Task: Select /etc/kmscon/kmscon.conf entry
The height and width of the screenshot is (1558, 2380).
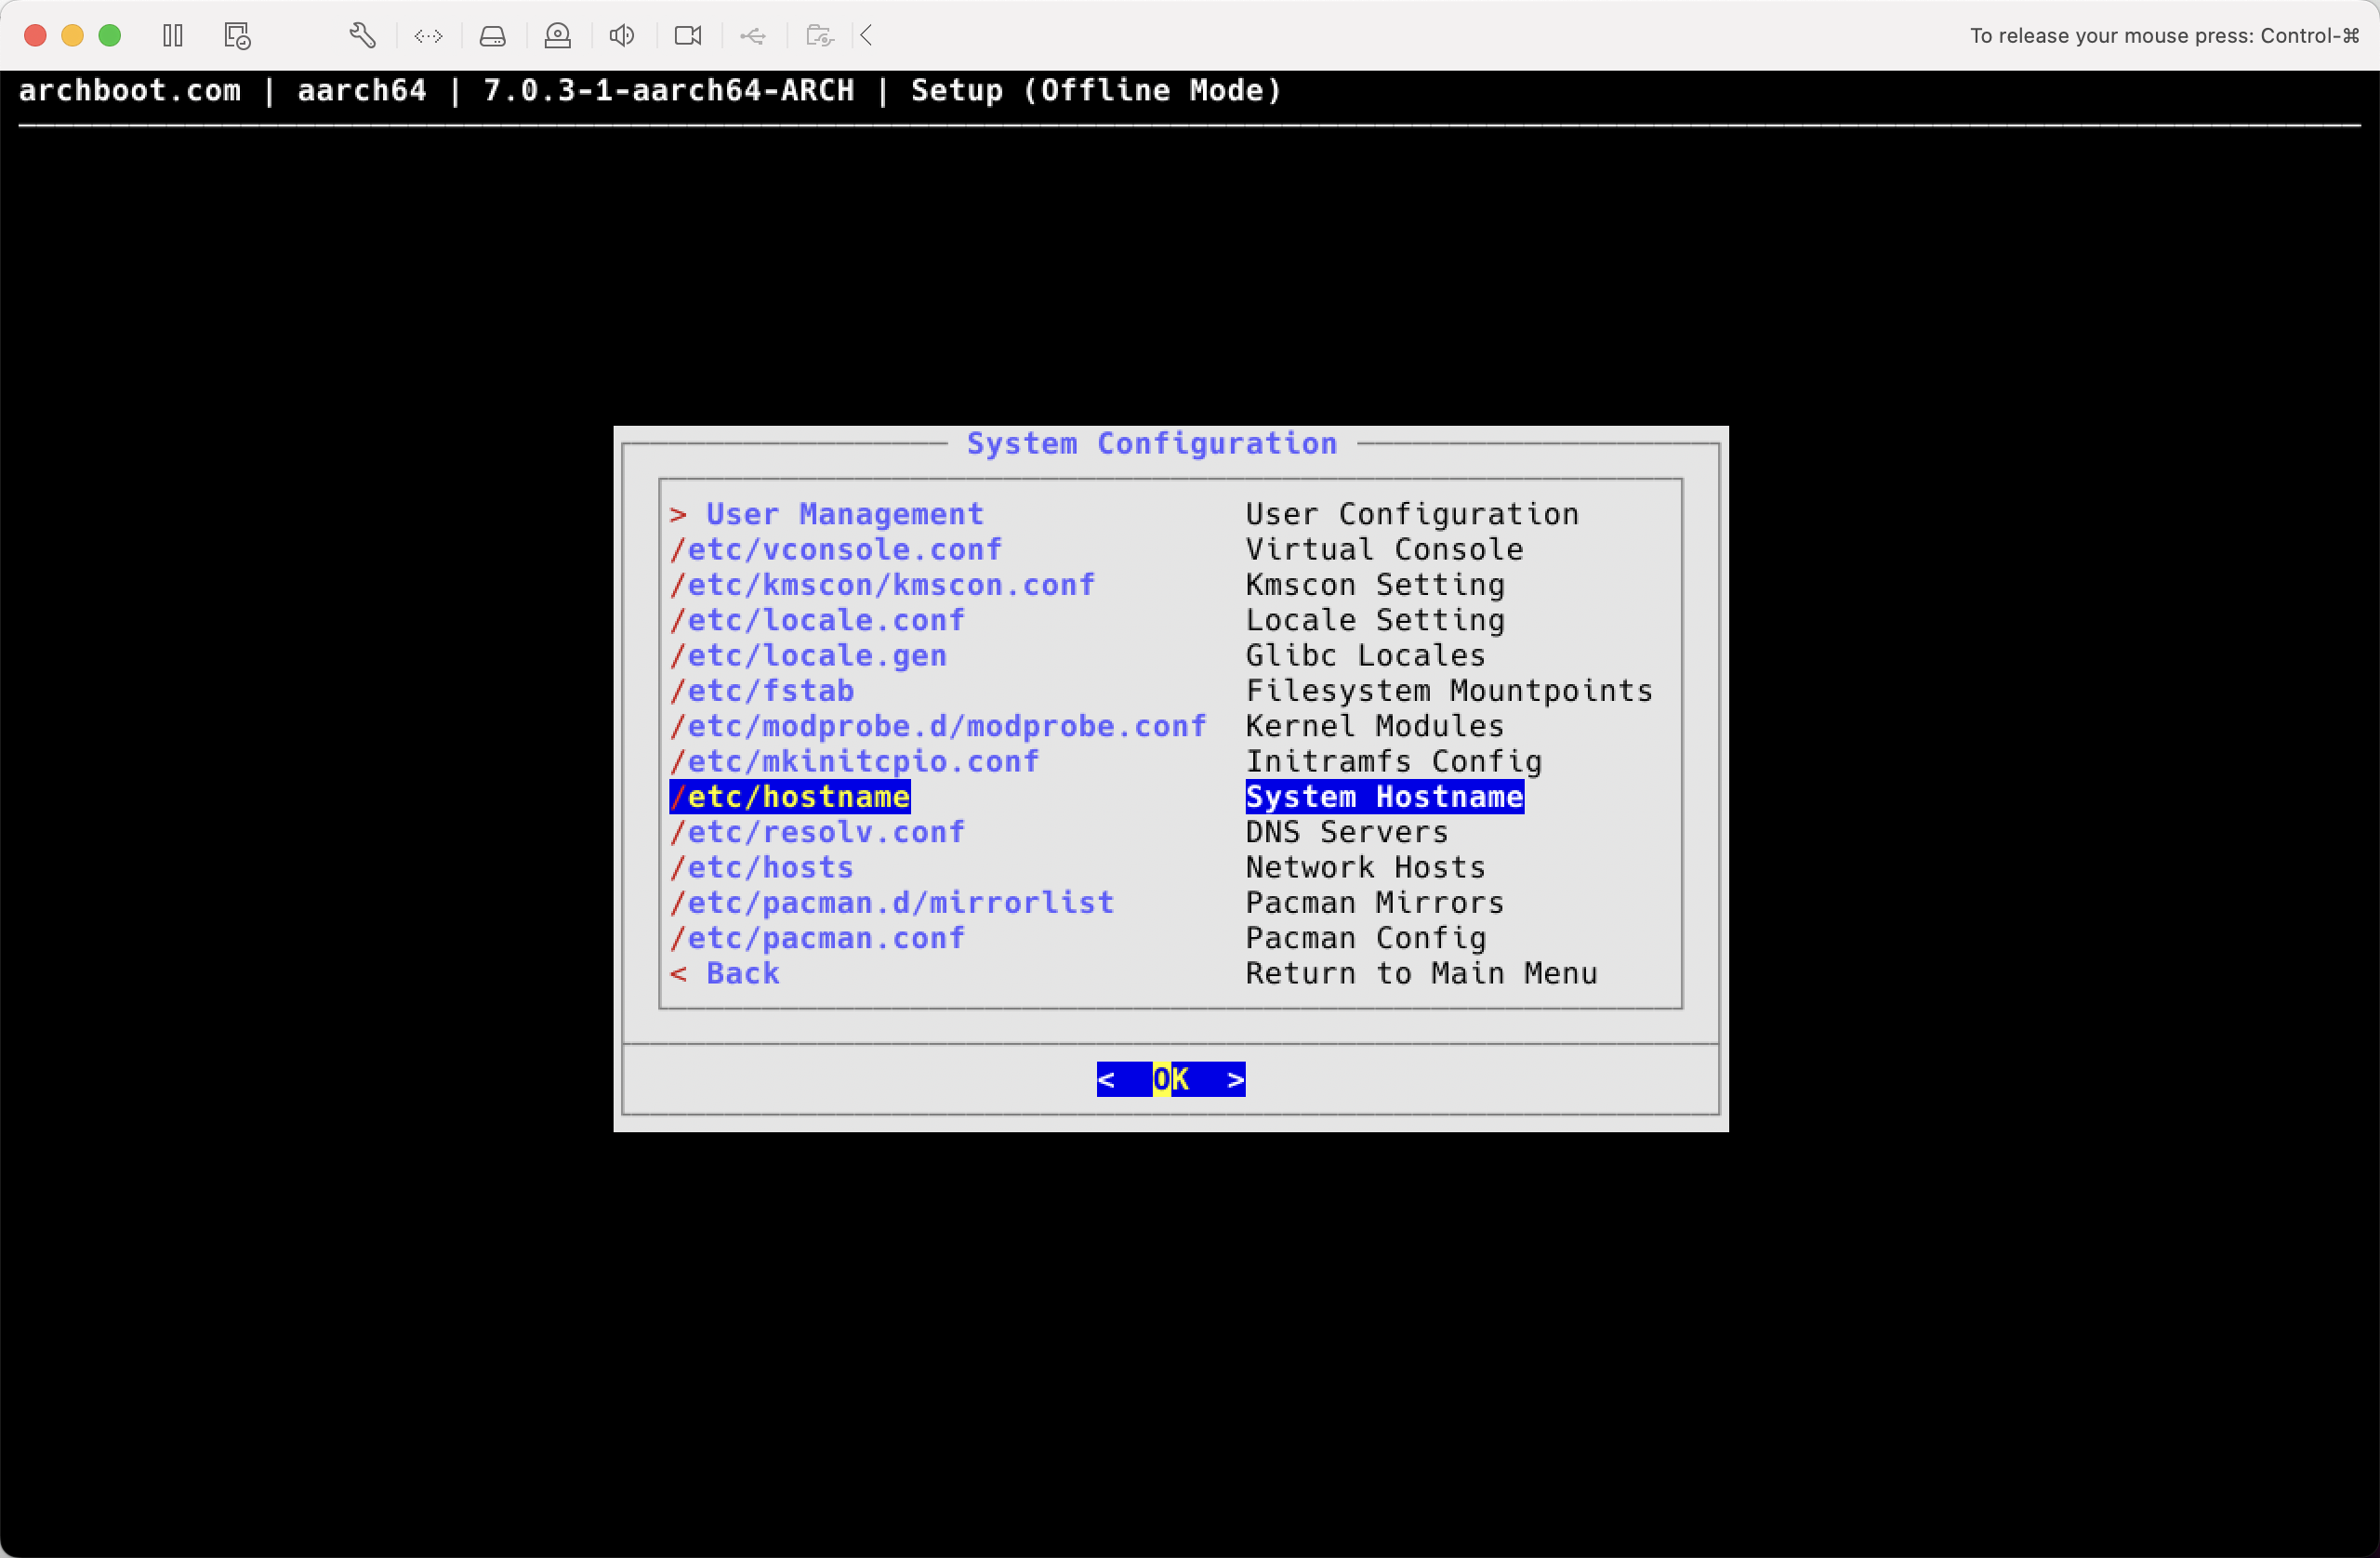Action: click(883, 585)
